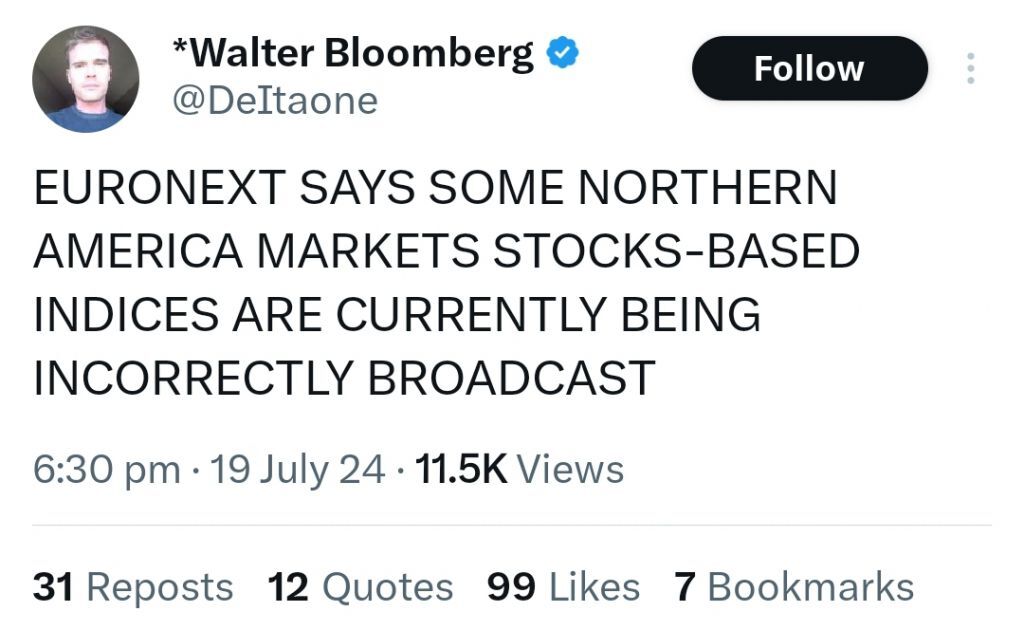Open the three-dot more options menu
The image size is (1024, 630).
969,68
